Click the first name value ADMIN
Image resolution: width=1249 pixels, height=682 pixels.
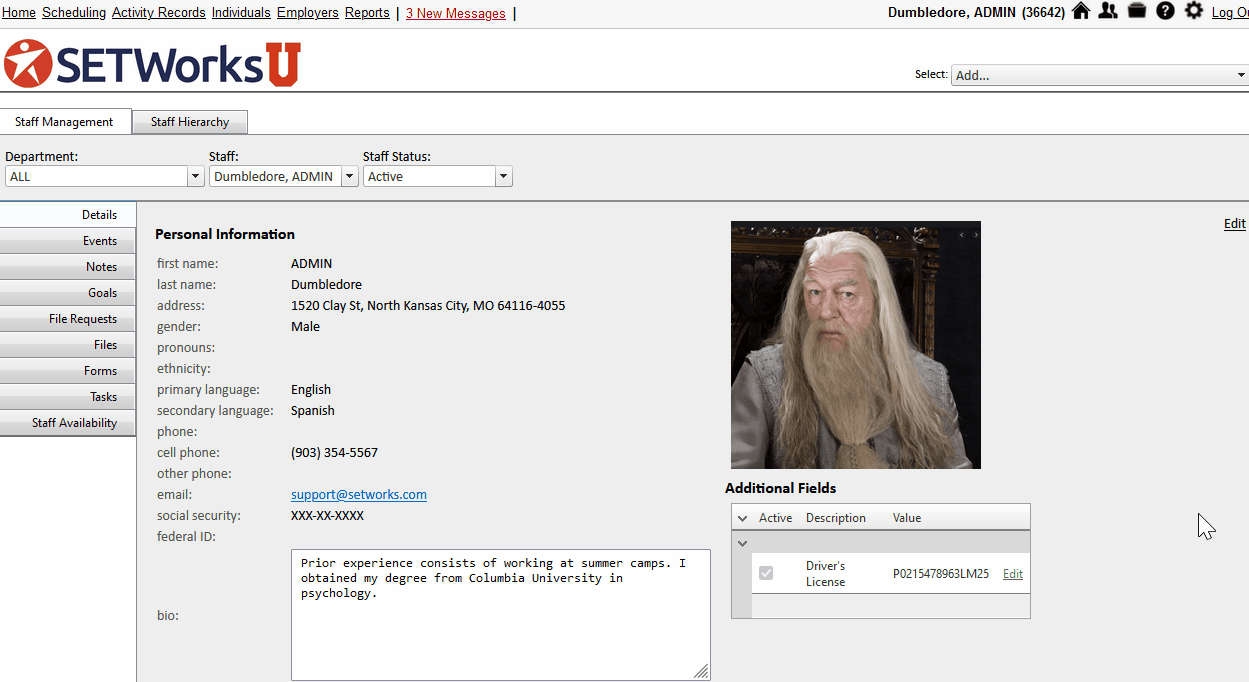(311, 263)
